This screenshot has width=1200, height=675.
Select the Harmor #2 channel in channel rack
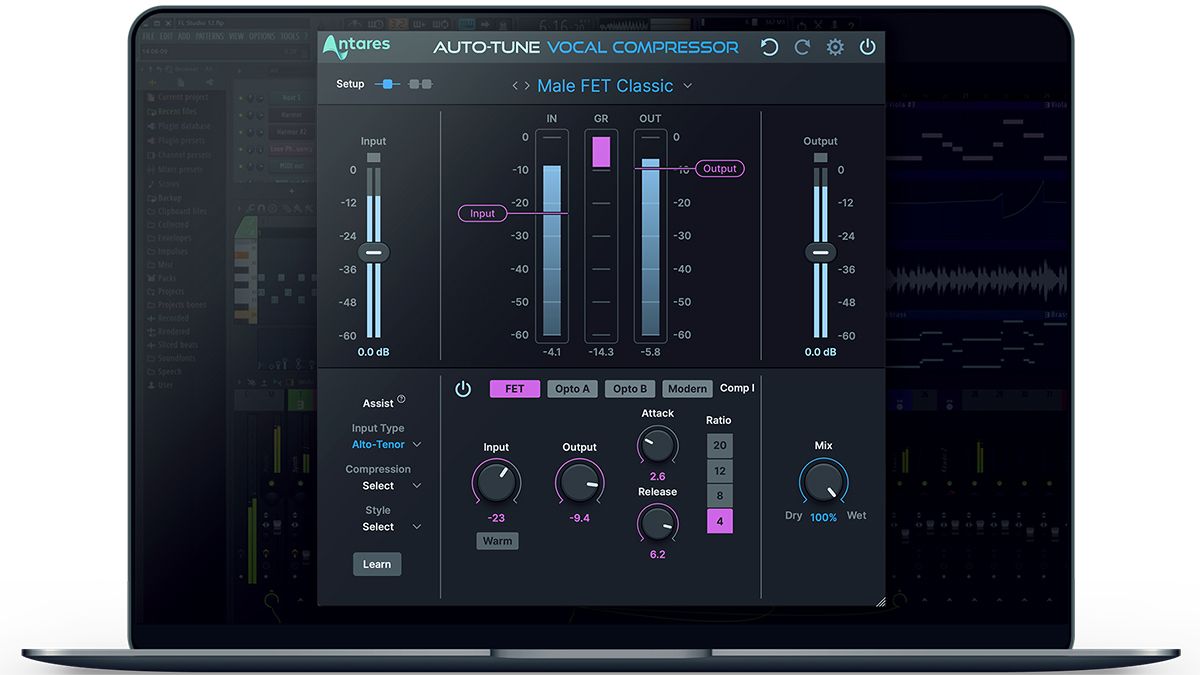(291, 132)
